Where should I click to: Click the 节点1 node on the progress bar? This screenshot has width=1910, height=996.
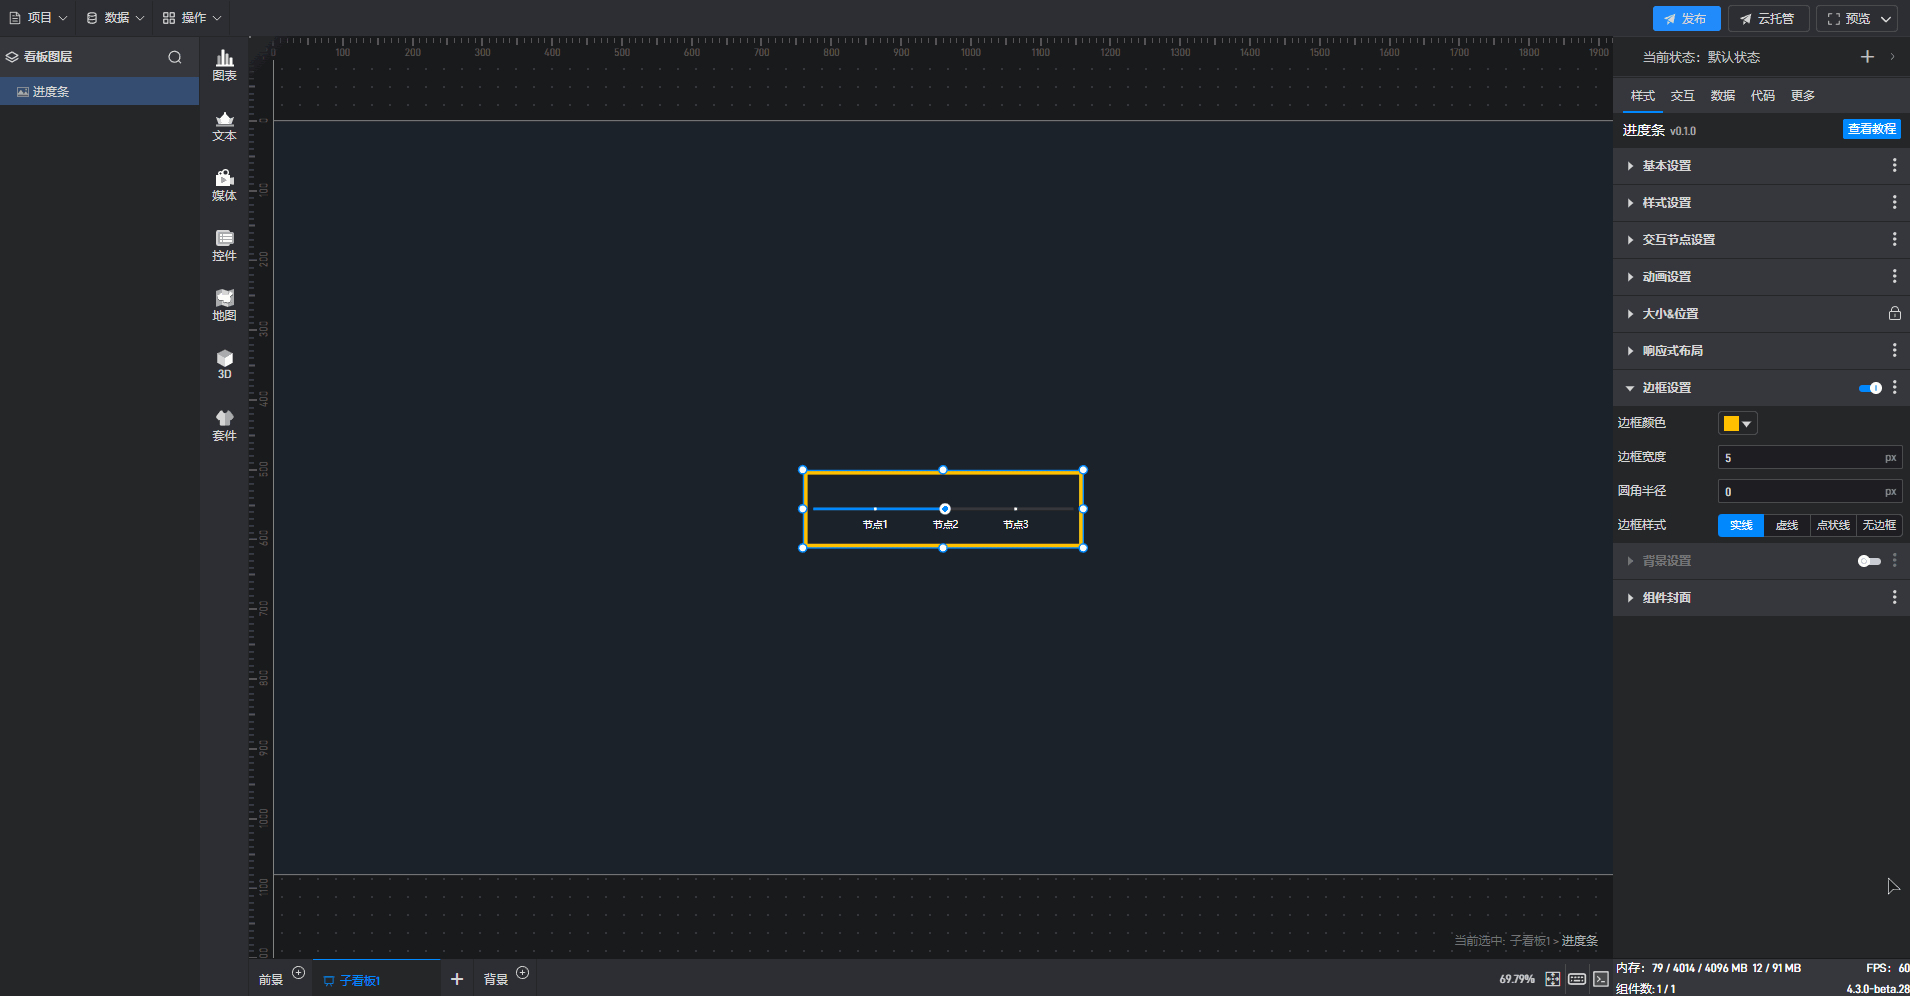[x=875, y=509]
